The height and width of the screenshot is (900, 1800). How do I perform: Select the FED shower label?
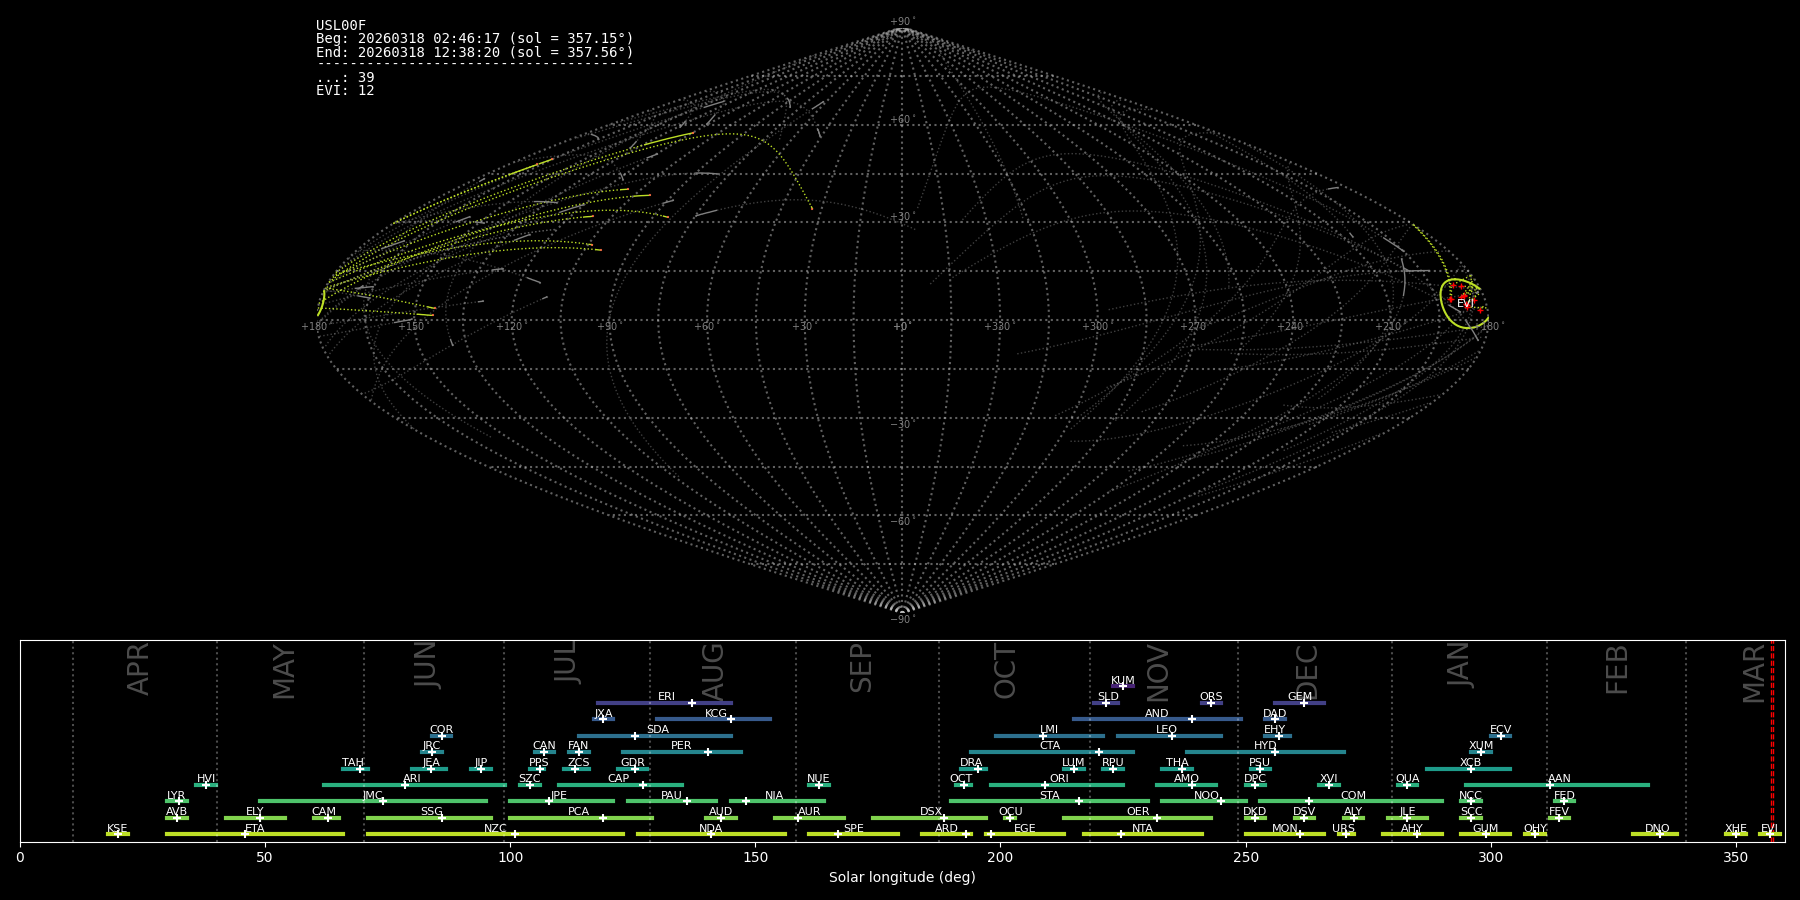tap(1564, 796)
